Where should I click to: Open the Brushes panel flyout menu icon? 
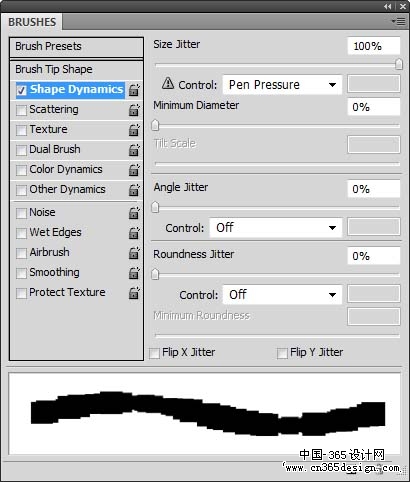398,22
